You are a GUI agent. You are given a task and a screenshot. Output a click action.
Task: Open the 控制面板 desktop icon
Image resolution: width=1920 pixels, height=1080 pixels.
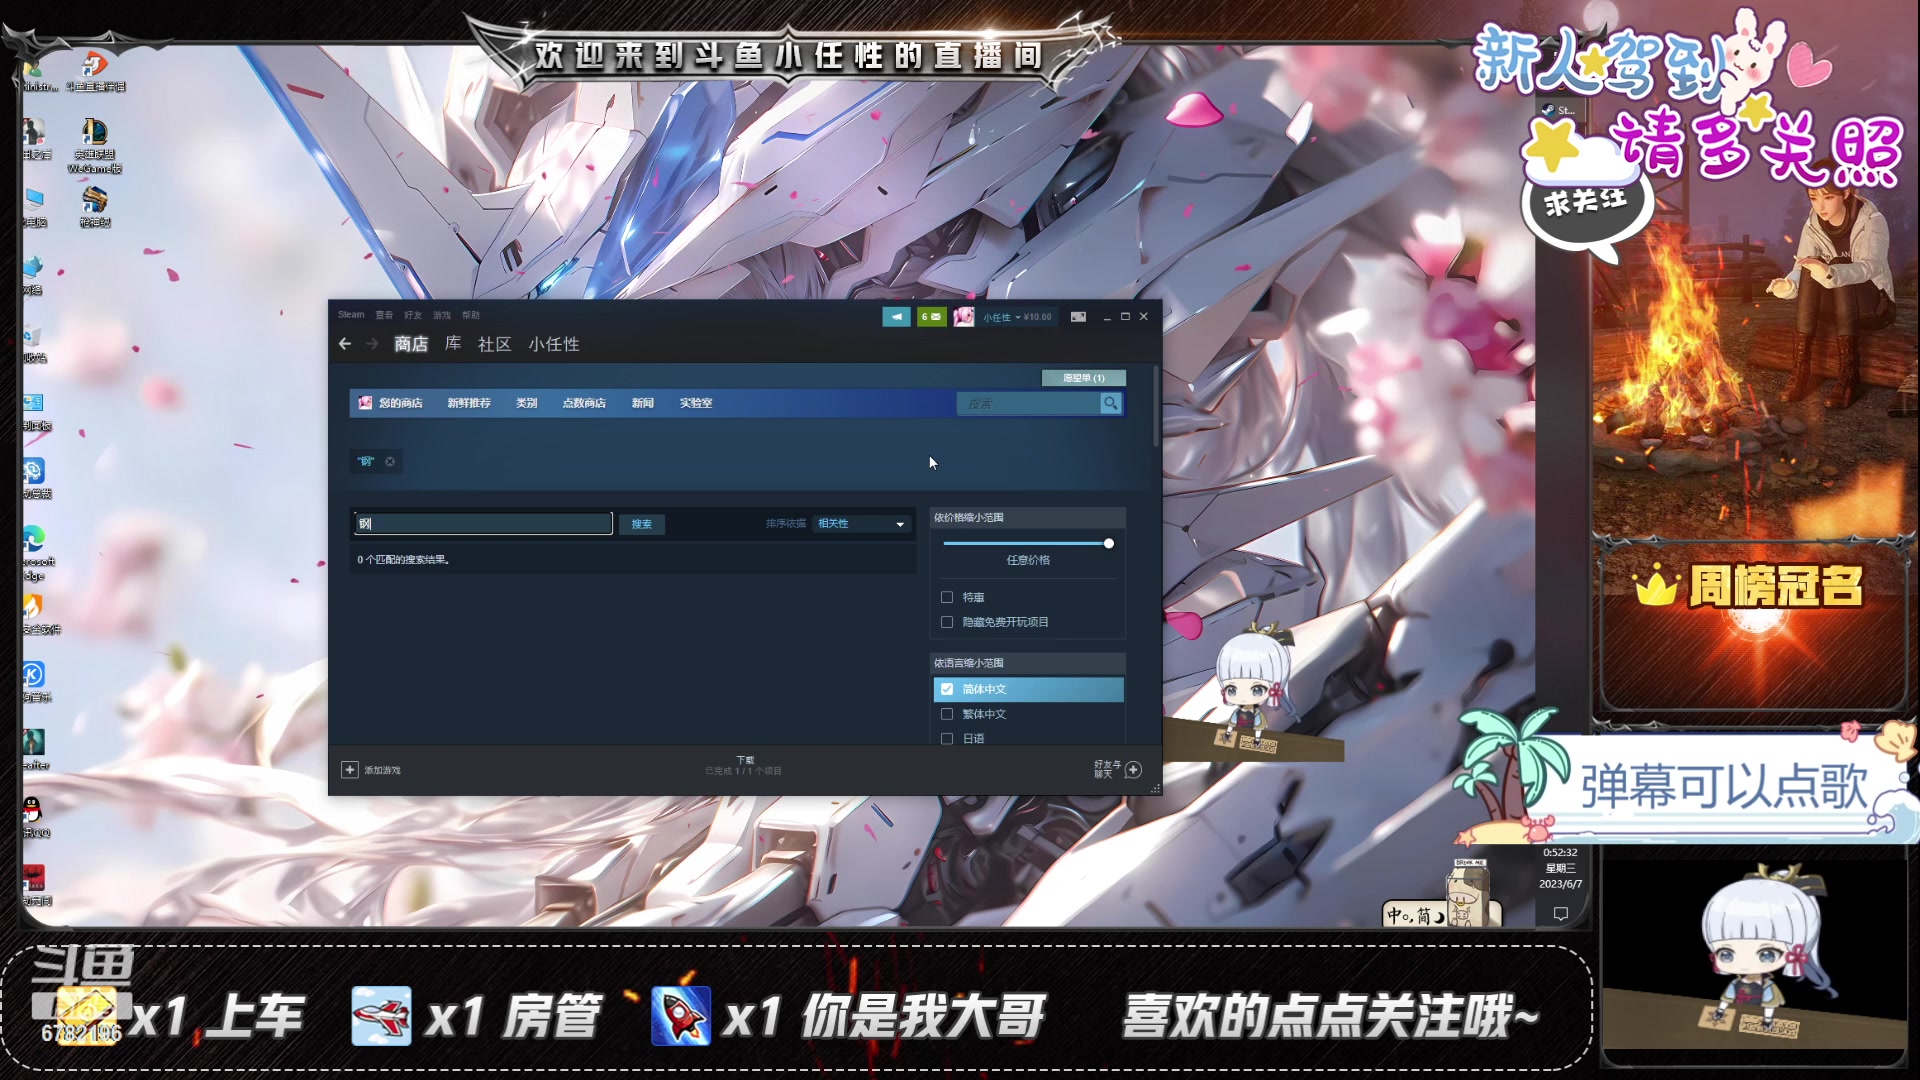[x=35, y=410]
